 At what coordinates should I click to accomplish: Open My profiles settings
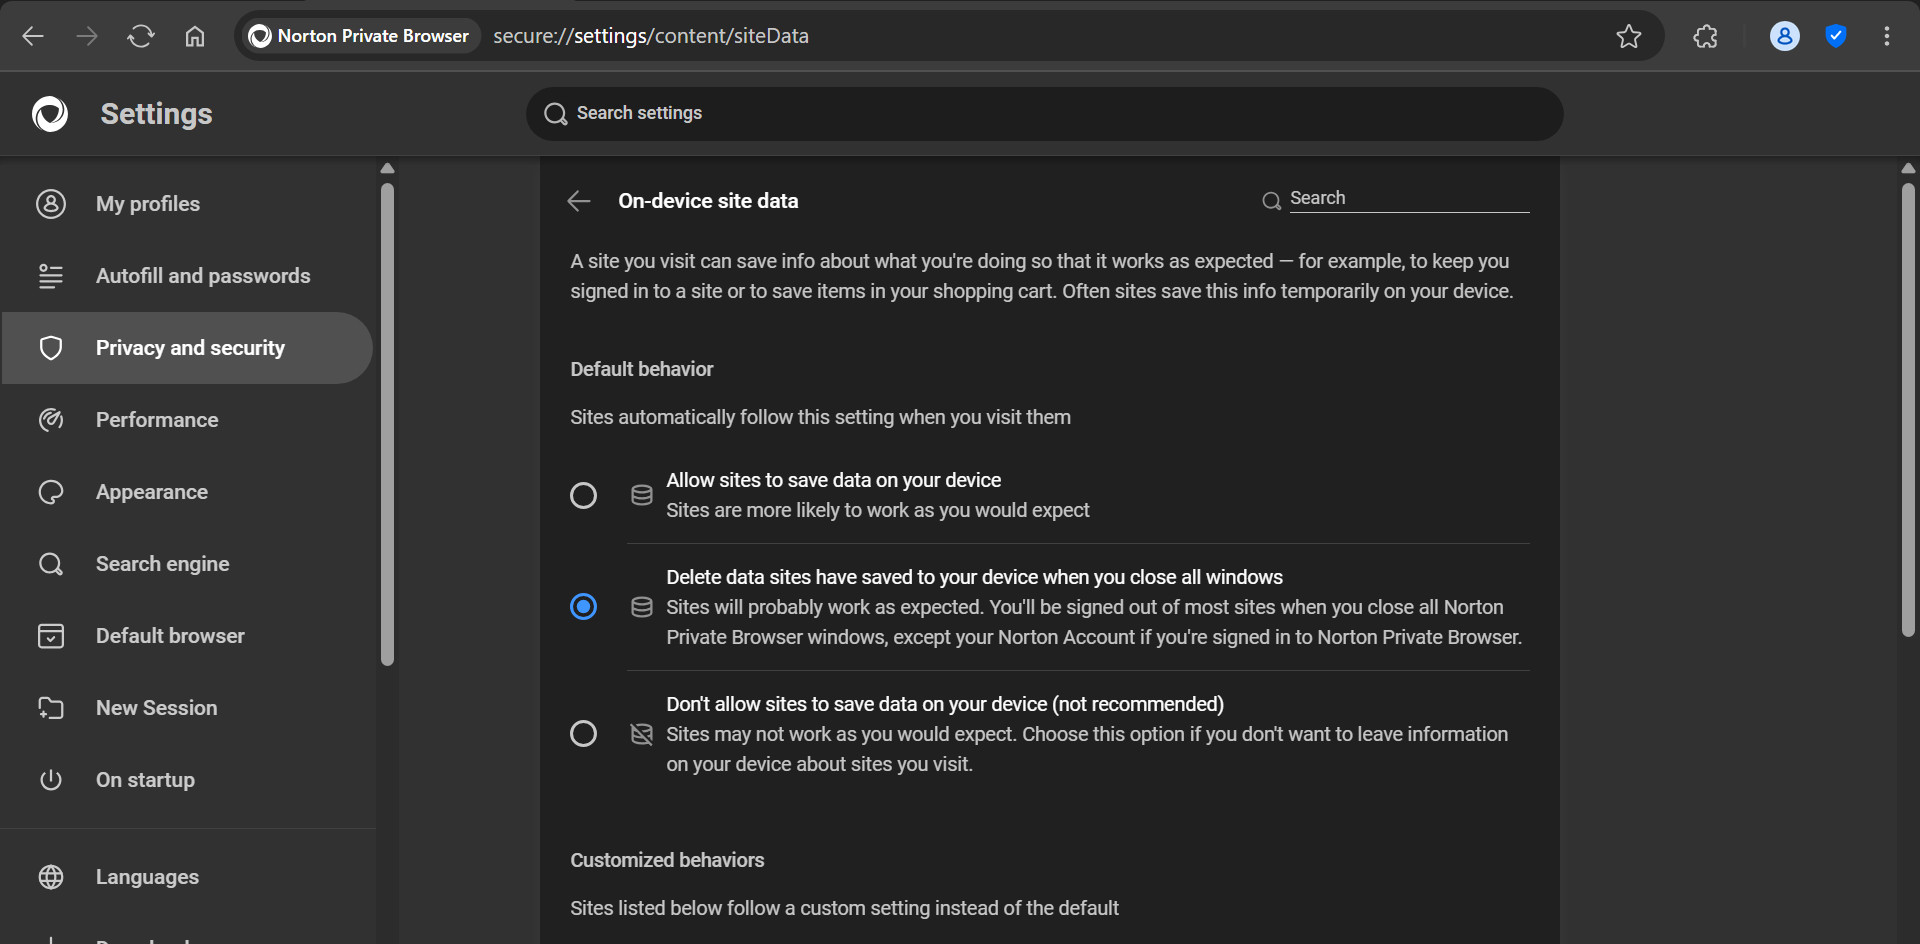pyautogui.click(x=188, y=204)
